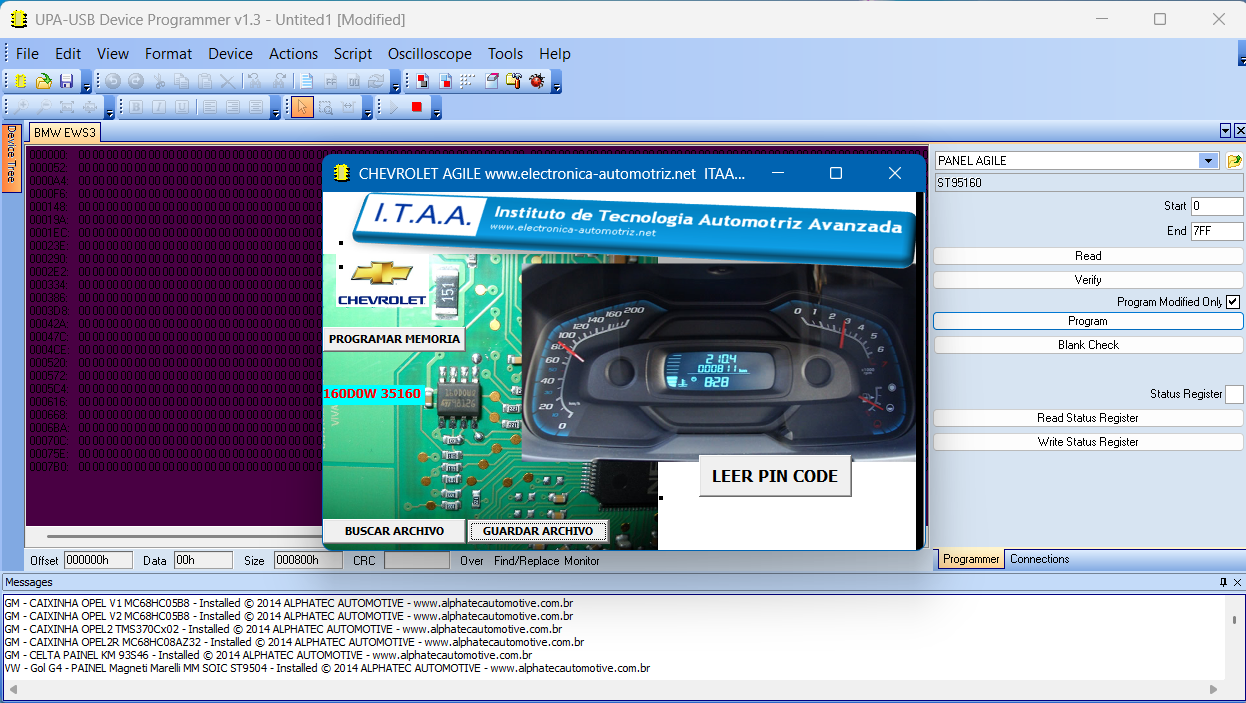This screenshot has height=703, width=1246.
Task: Open device file via folder icon beside PANEL AGILE
Action: pos(1234,161)
